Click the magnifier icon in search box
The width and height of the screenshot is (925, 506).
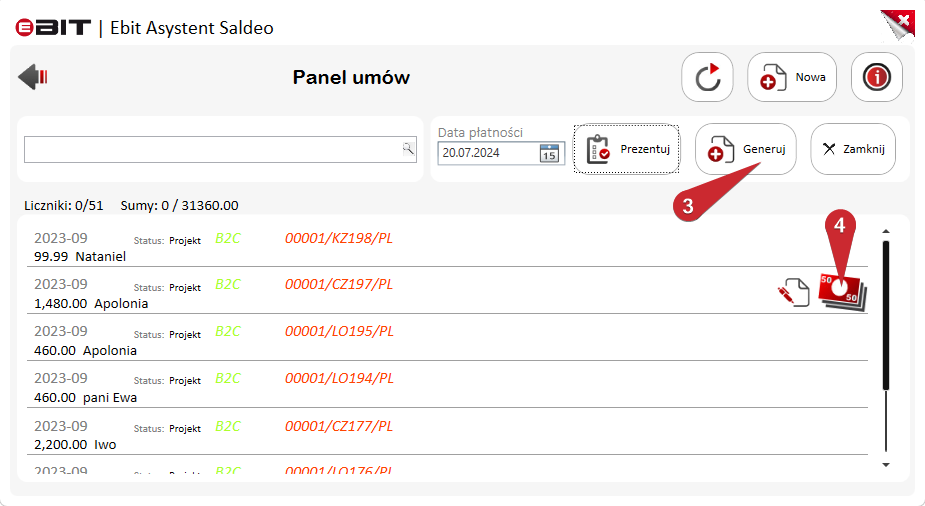(x=408, y=149)
